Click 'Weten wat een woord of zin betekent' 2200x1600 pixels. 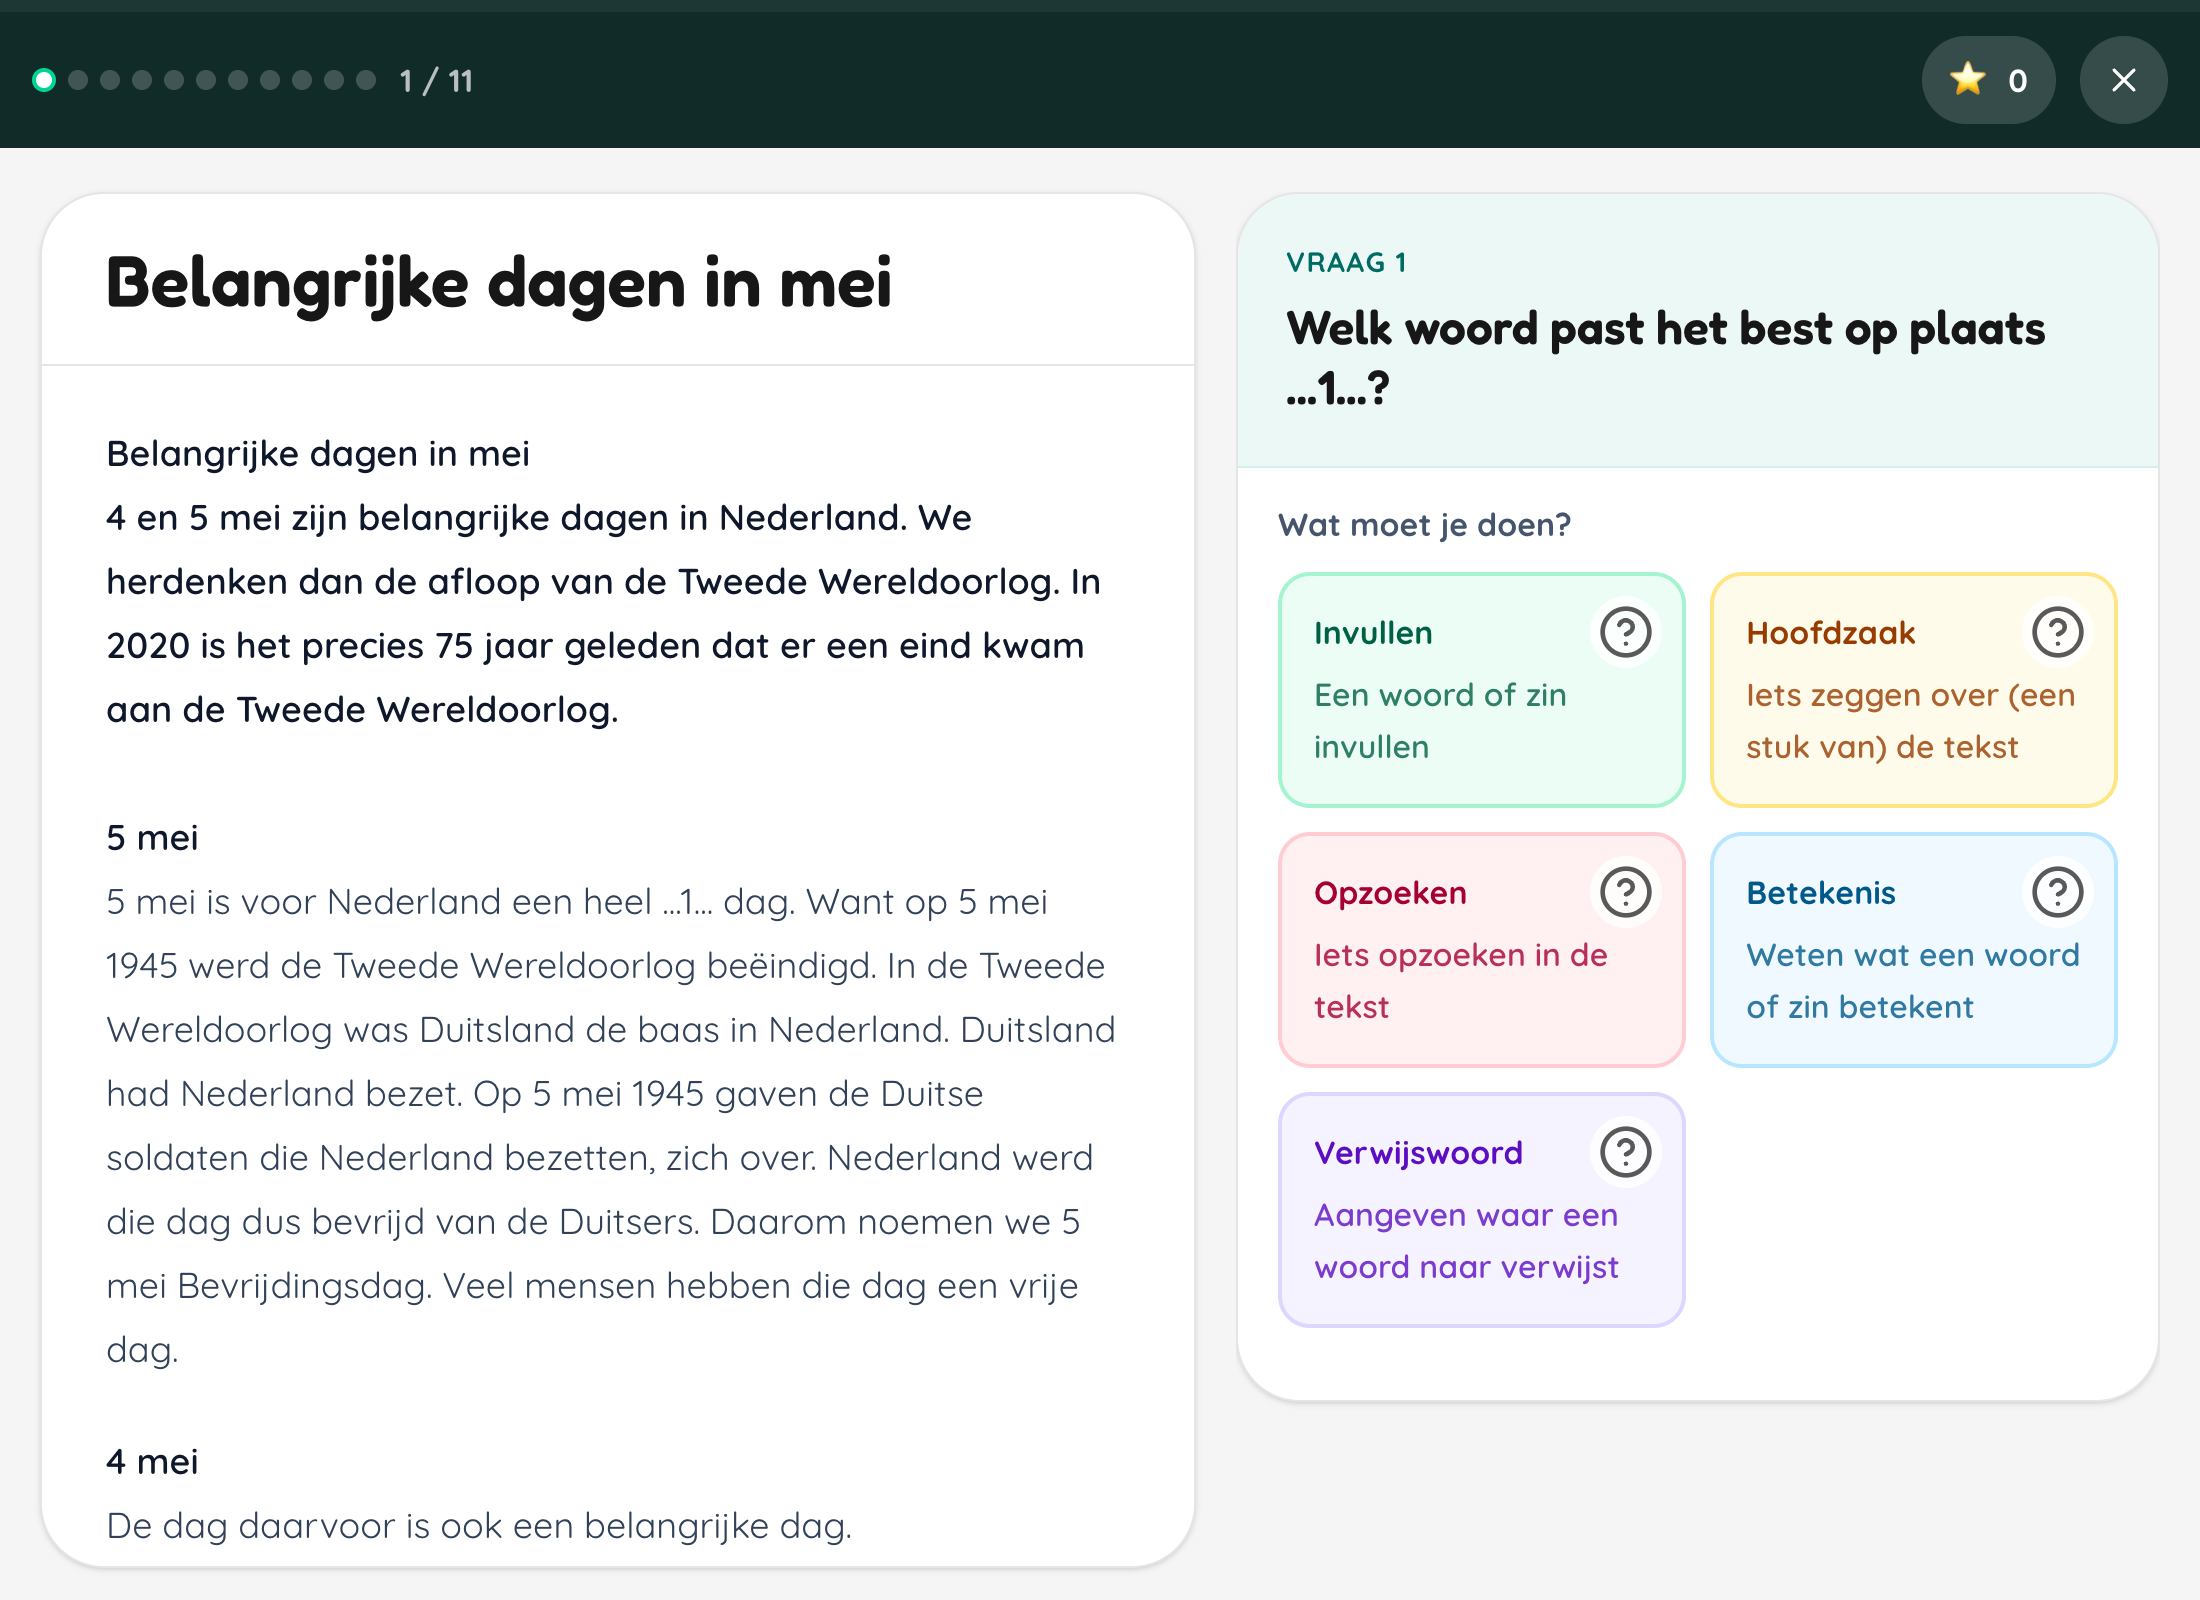[x=1913, y=981]
